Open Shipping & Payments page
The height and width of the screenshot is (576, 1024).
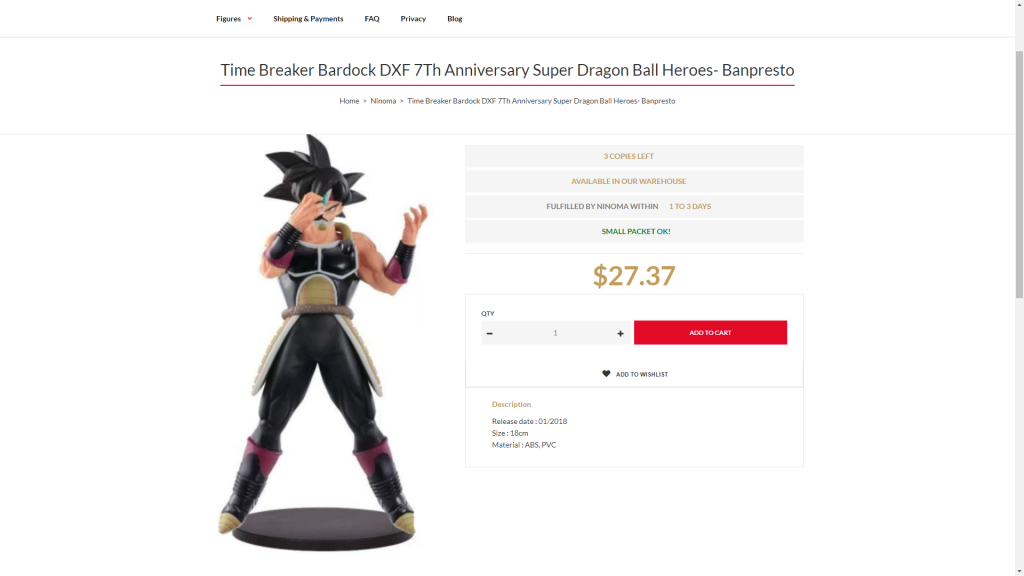(x=308, y=18)
